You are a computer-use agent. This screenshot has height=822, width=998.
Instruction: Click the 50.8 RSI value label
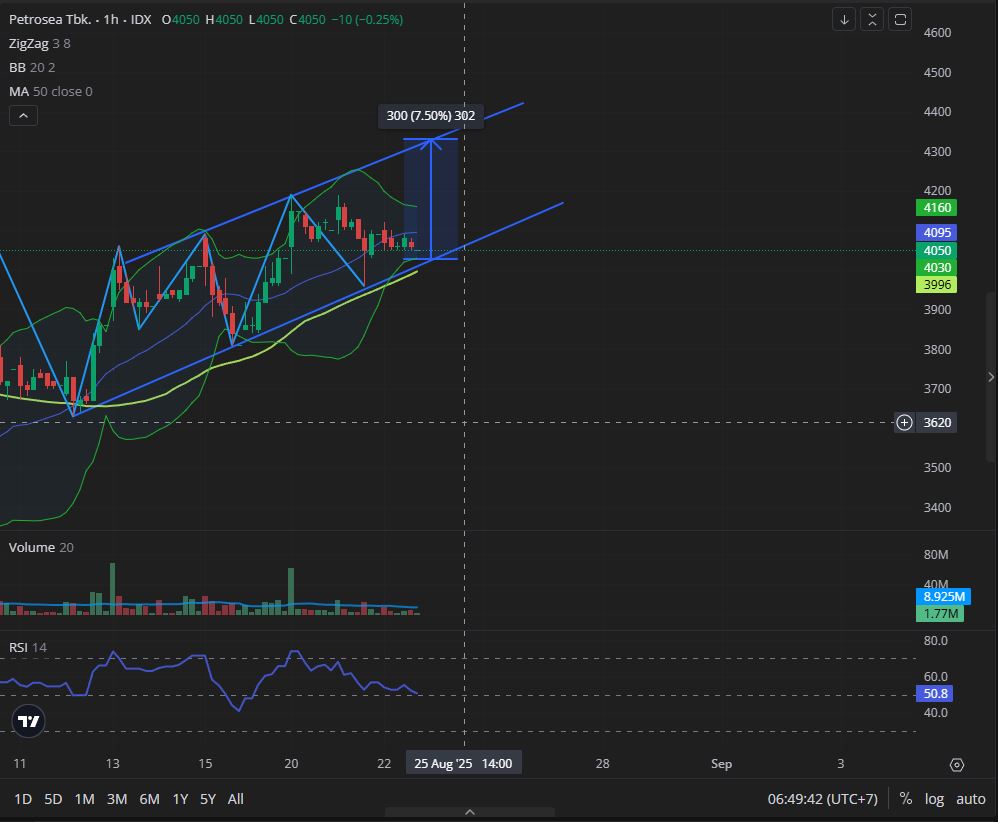tap(934, 693)
